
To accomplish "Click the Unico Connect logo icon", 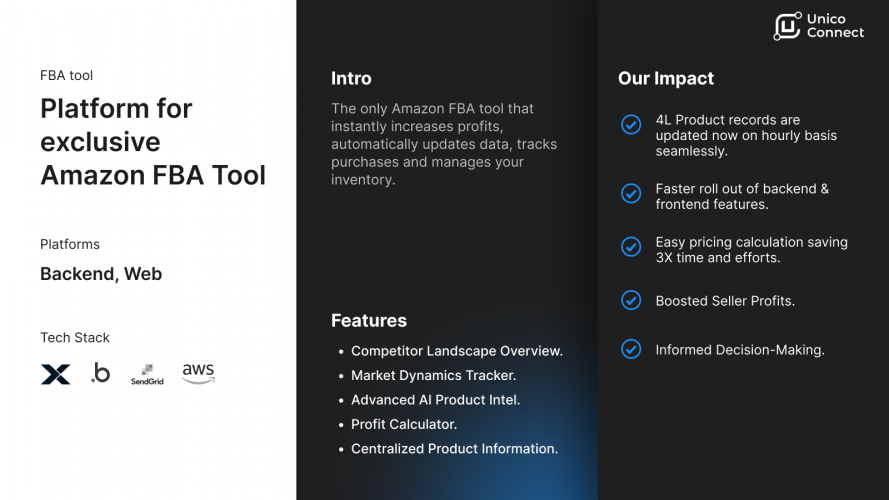I will (788, 26).
